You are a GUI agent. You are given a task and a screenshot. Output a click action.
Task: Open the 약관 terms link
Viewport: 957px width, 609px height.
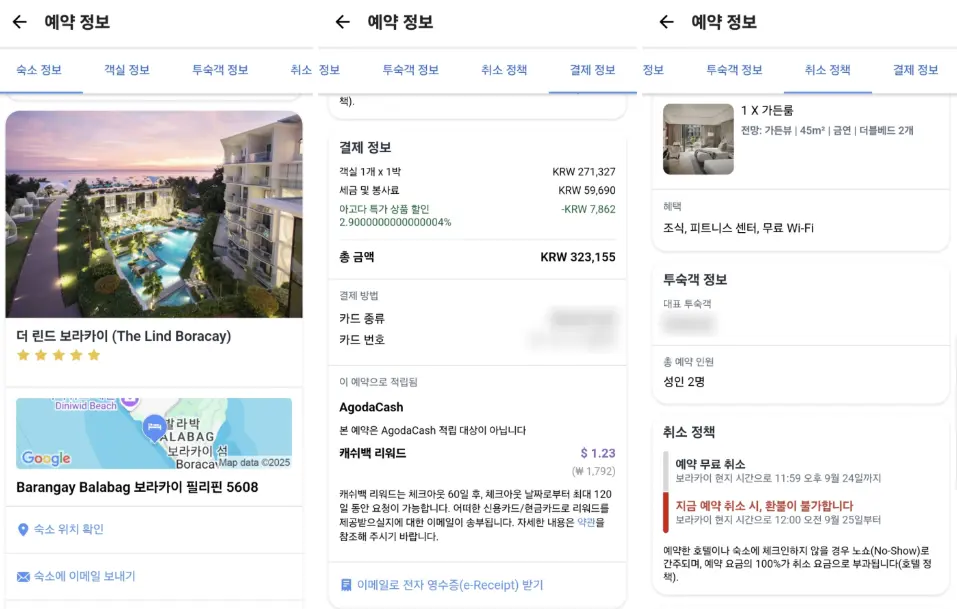tap(586, 522)
